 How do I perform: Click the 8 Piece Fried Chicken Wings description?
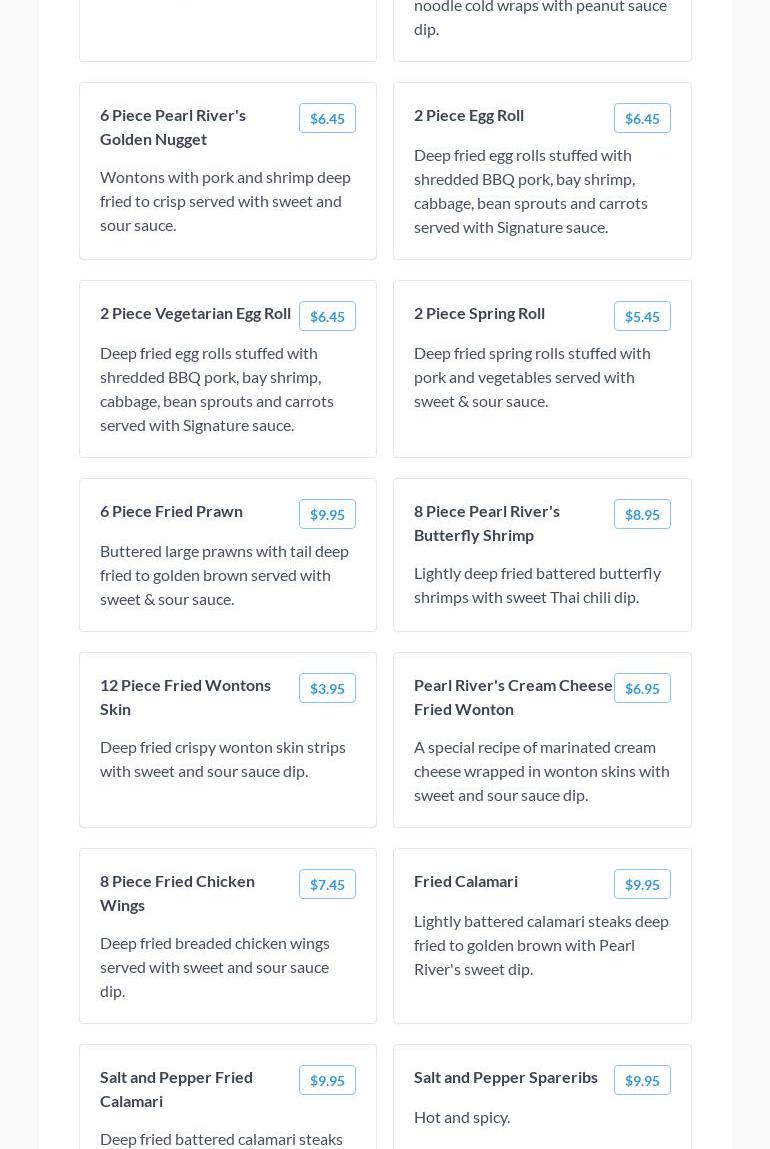pyautogui.click(x=215, y=967)
